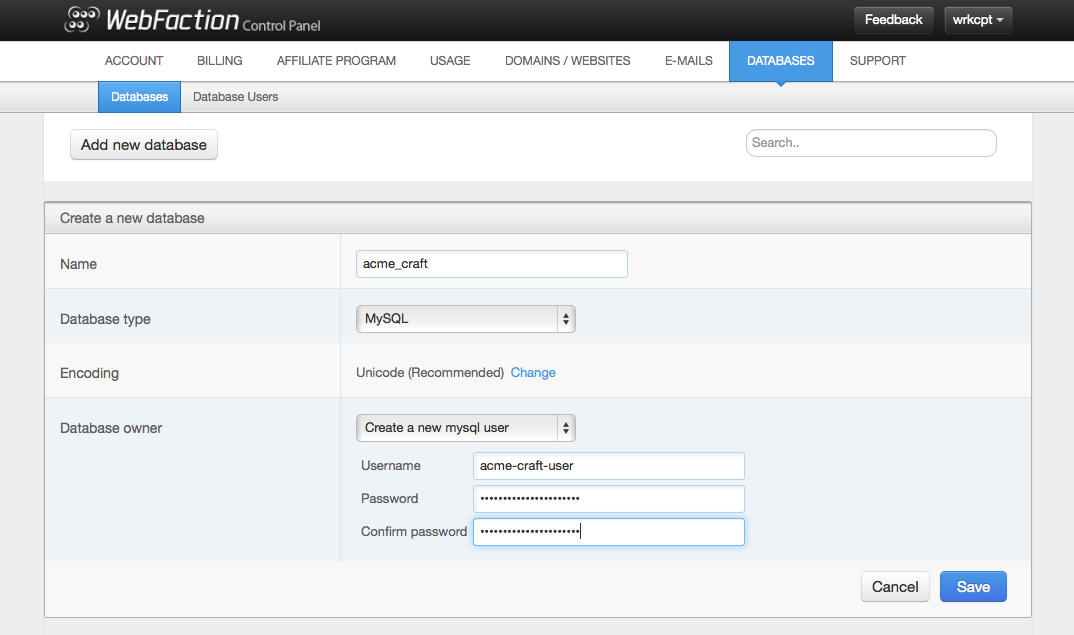Viewport: 1074px width, 635px height.
Task: Click the Change encoding link
Action: [x=533, y=373]
